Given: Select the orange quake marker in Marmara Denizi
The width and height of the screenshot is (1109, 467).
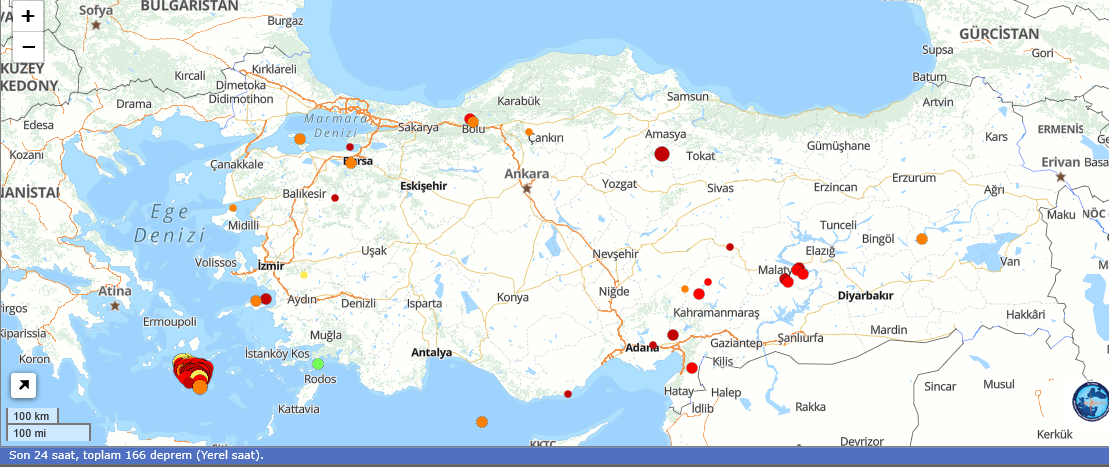Looking at the screenshot, I should coord(300,139).
